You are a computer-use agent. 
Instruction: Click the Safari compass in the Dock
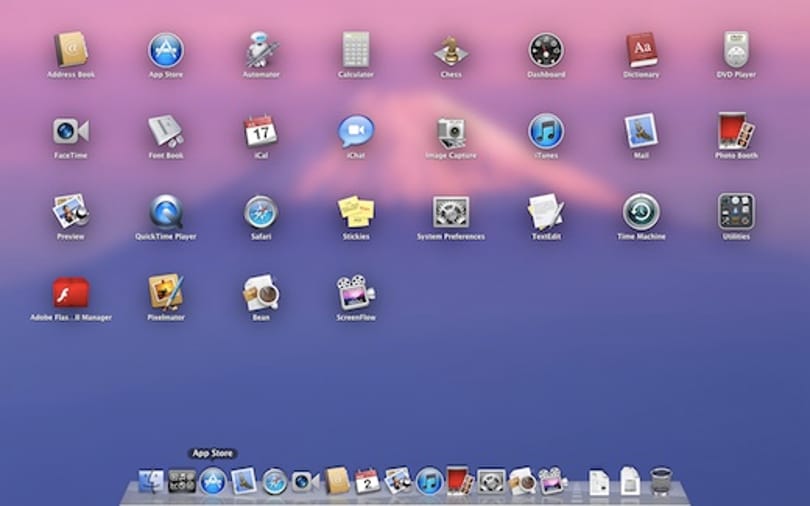tap(274, 481)
